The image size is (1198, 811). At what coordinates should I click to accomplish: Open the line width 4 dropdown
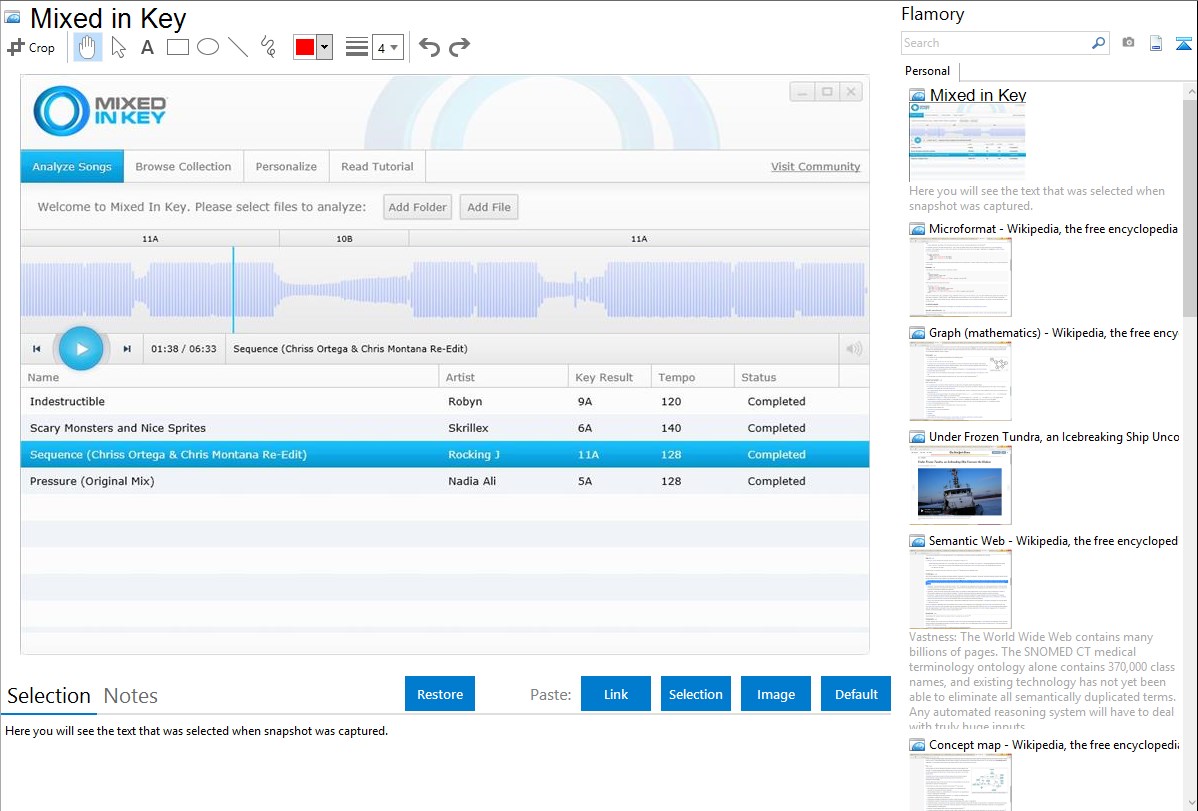click(387, 47)
